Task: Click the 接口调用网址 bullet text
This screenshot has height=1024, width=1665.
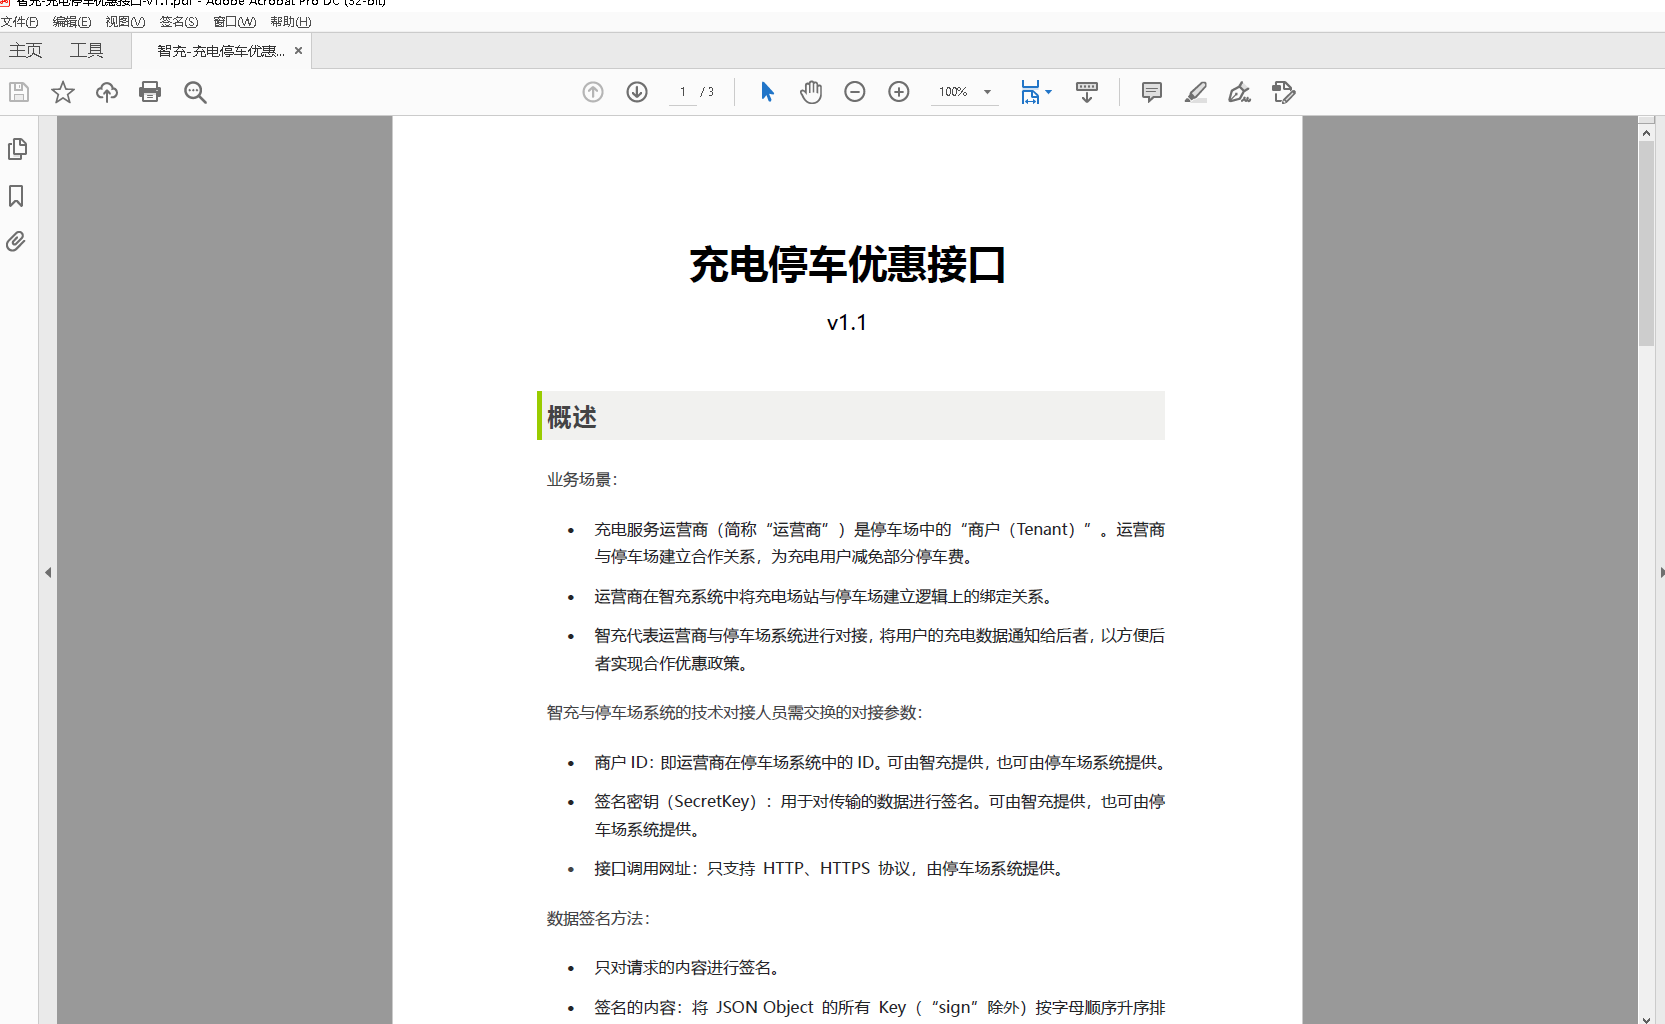Action: [x=830, y=868]
